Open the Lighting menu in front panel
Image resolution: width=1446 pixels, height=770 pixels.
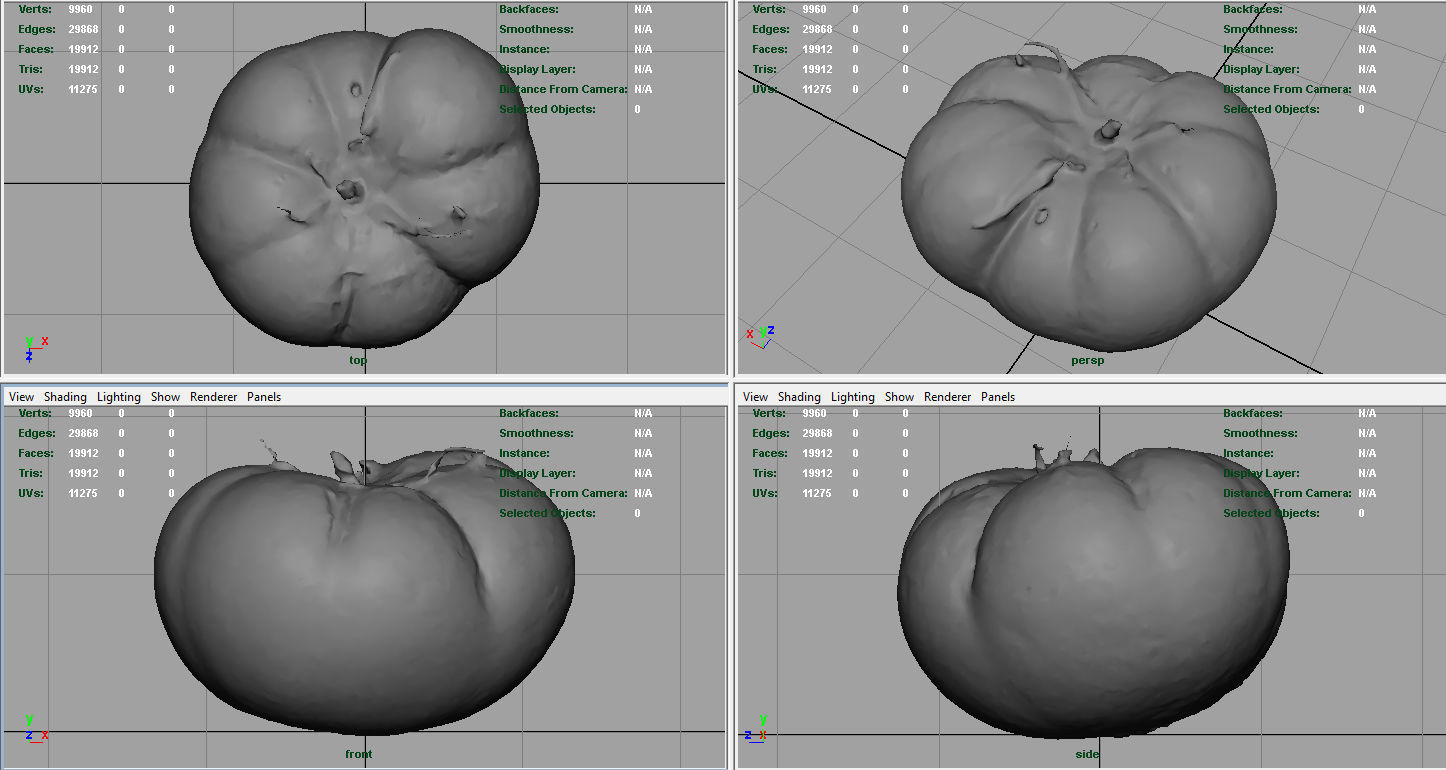coord(119,397)
